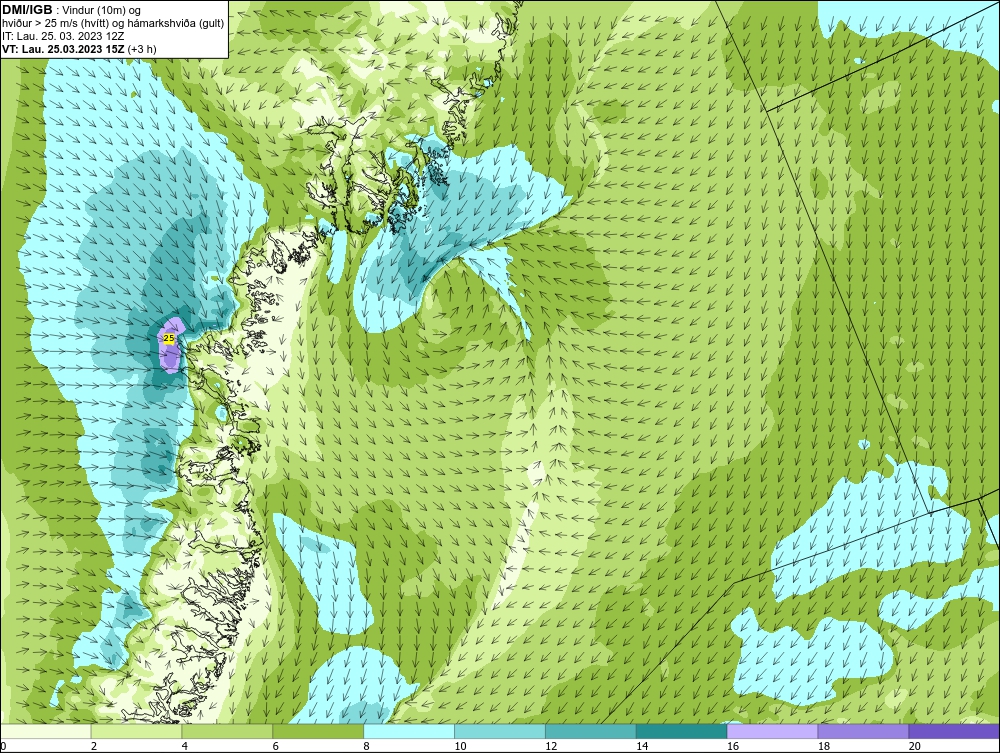
Task: Click the 8–10 m/s cyan legend color
Action: tap(409, 731)
